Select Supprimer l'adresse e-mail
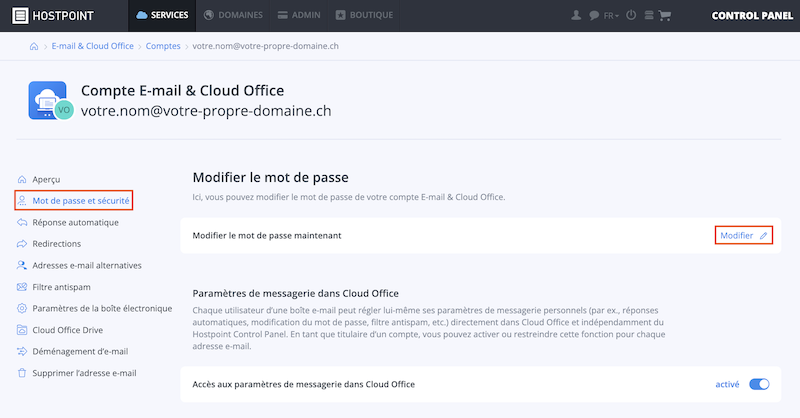Screen dimensions: 800x418 [x=84, y=373]
